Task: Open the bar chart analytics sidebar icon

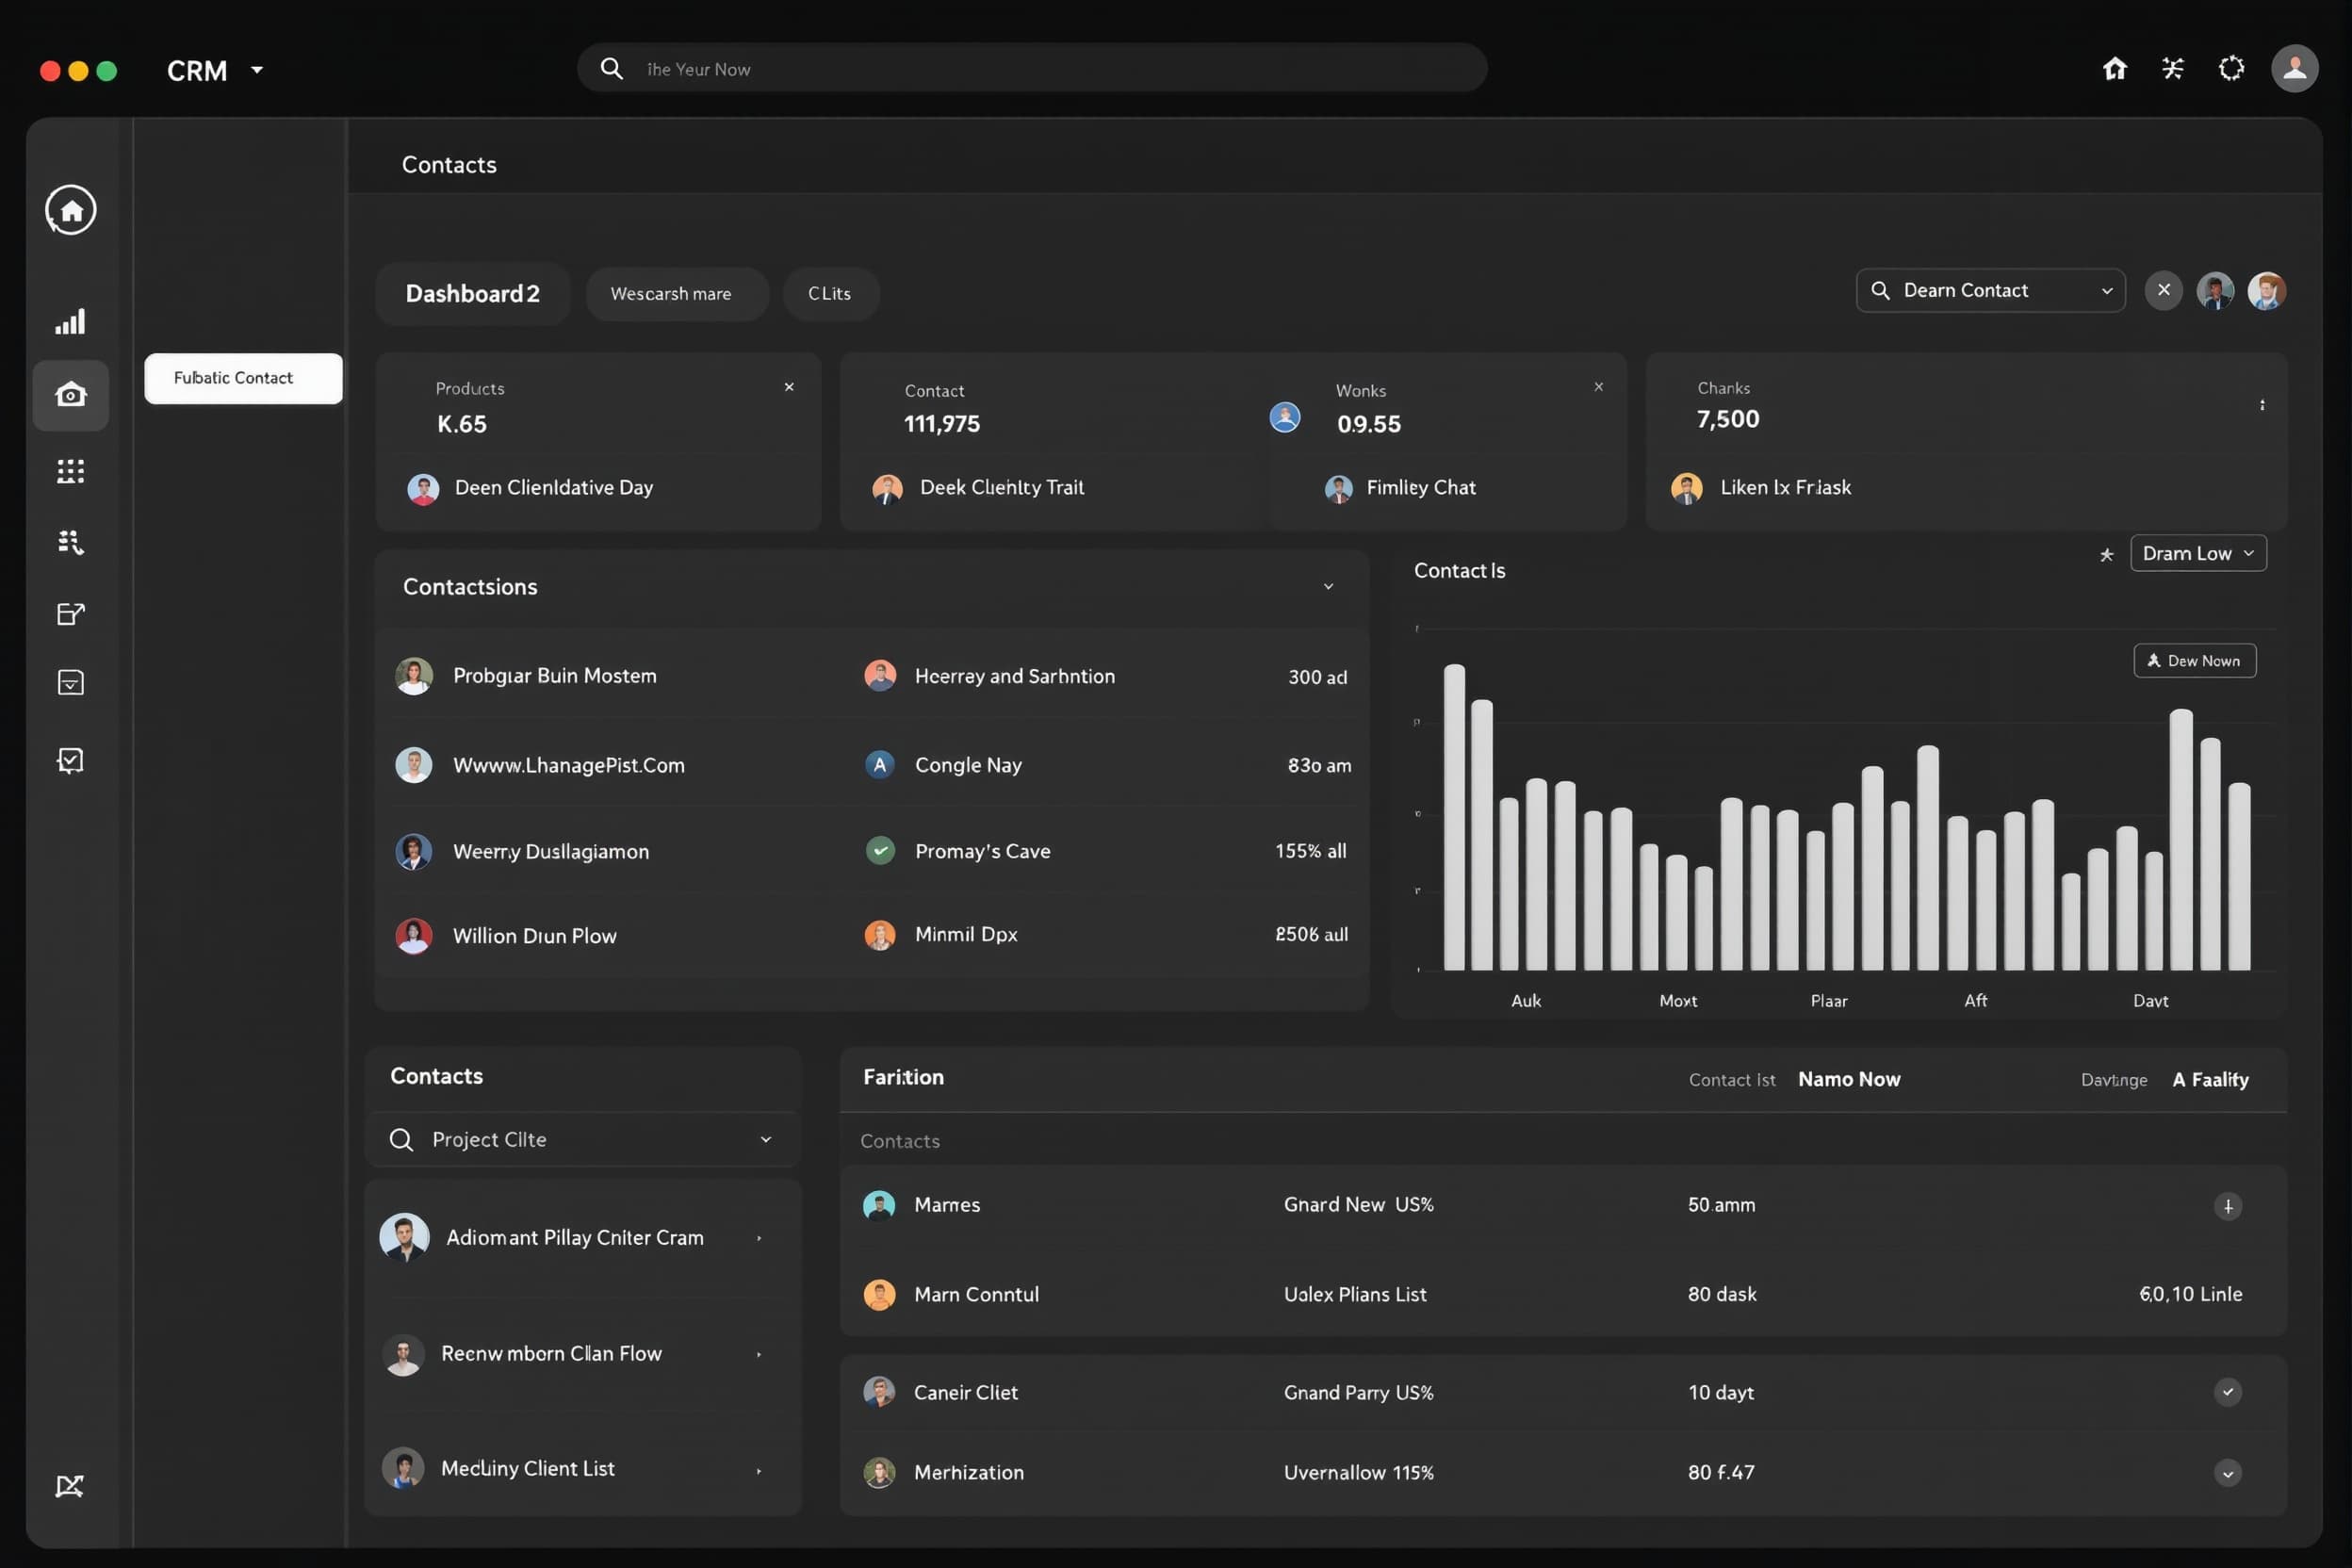Action: click(70, 321)
